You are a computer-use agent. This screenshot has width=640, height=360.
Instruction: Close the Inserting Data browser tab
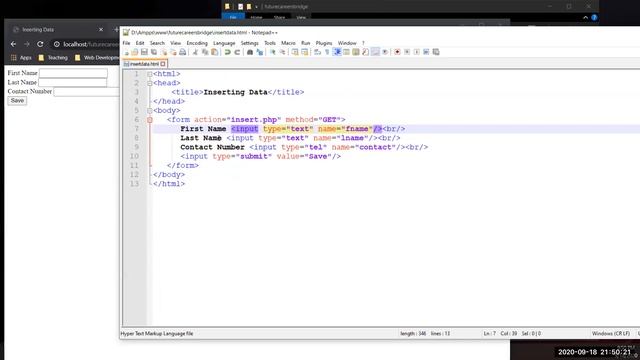click(x=101, y=29)
